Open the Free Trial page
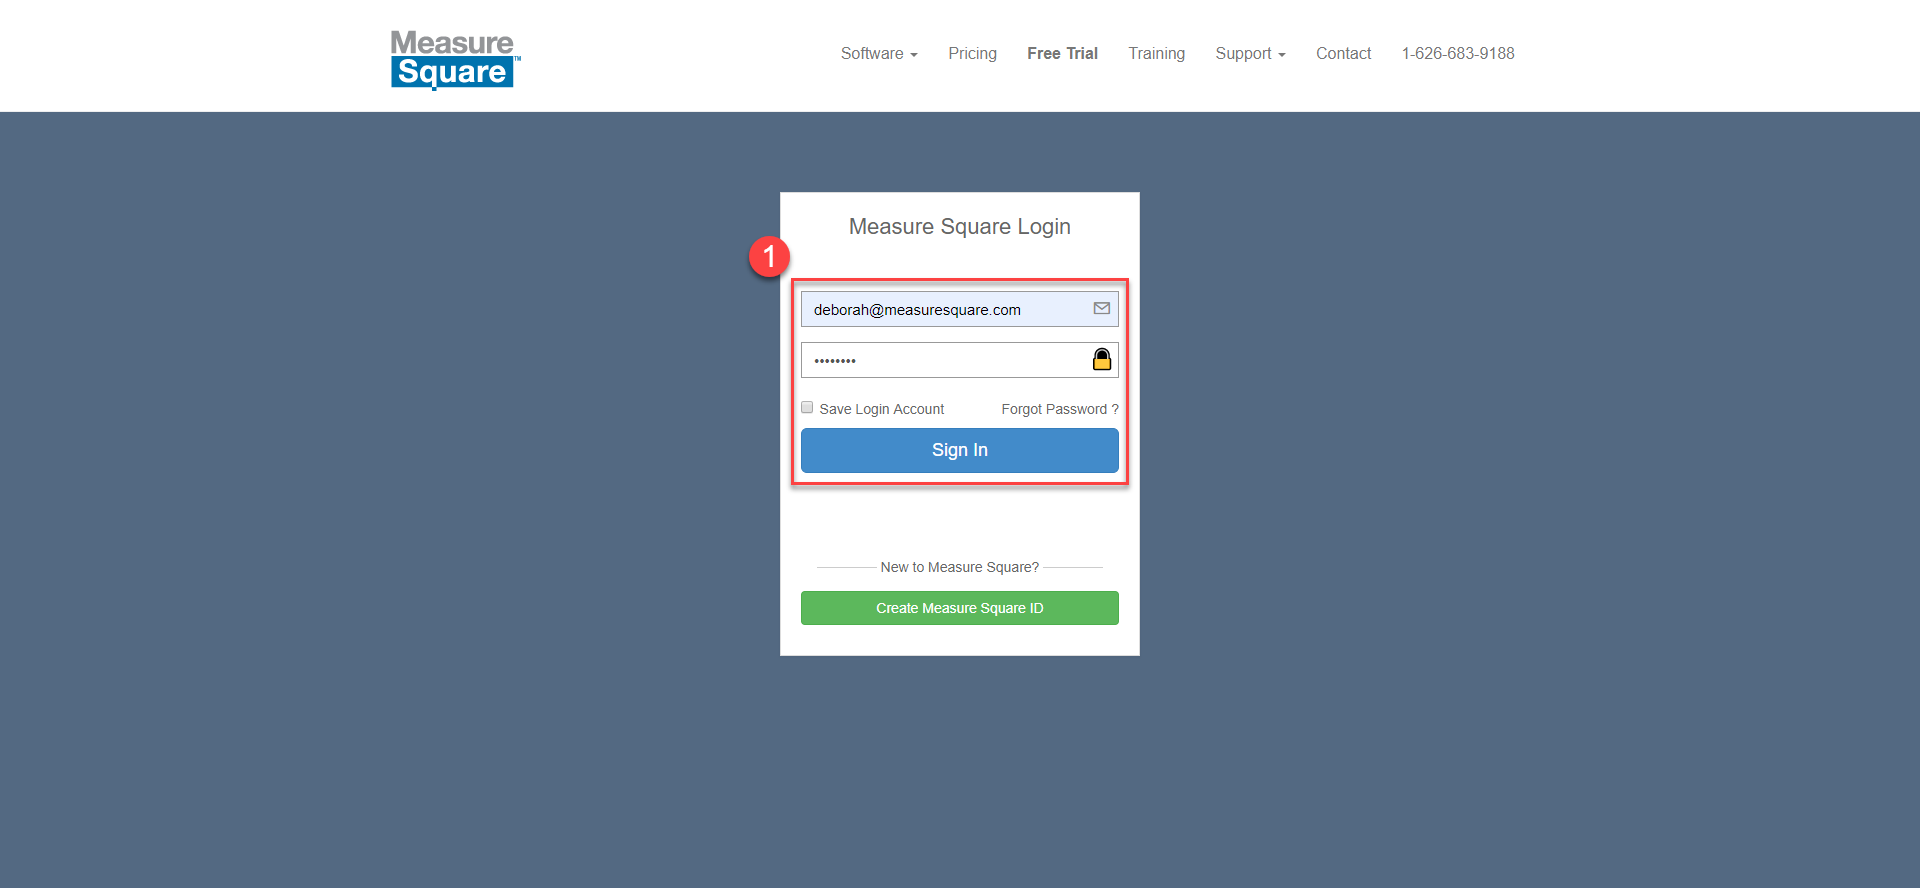The width and height of the screenshot is (1920, 888). [1062, 54]
